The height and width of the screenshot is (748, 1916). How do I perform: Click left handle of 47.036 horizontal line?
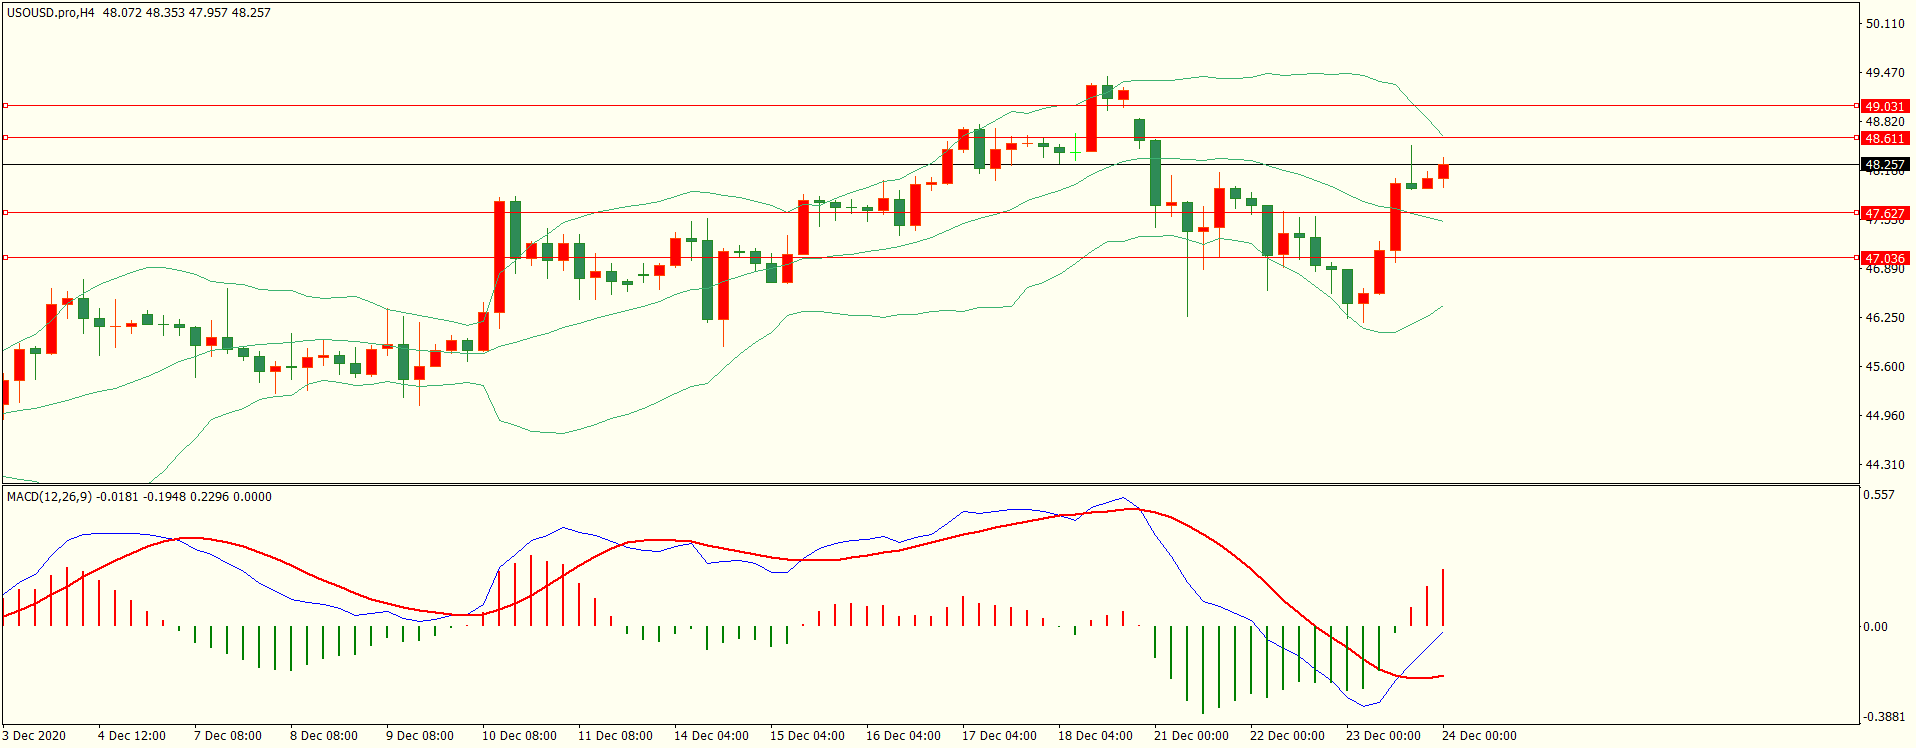click(6, 257)
